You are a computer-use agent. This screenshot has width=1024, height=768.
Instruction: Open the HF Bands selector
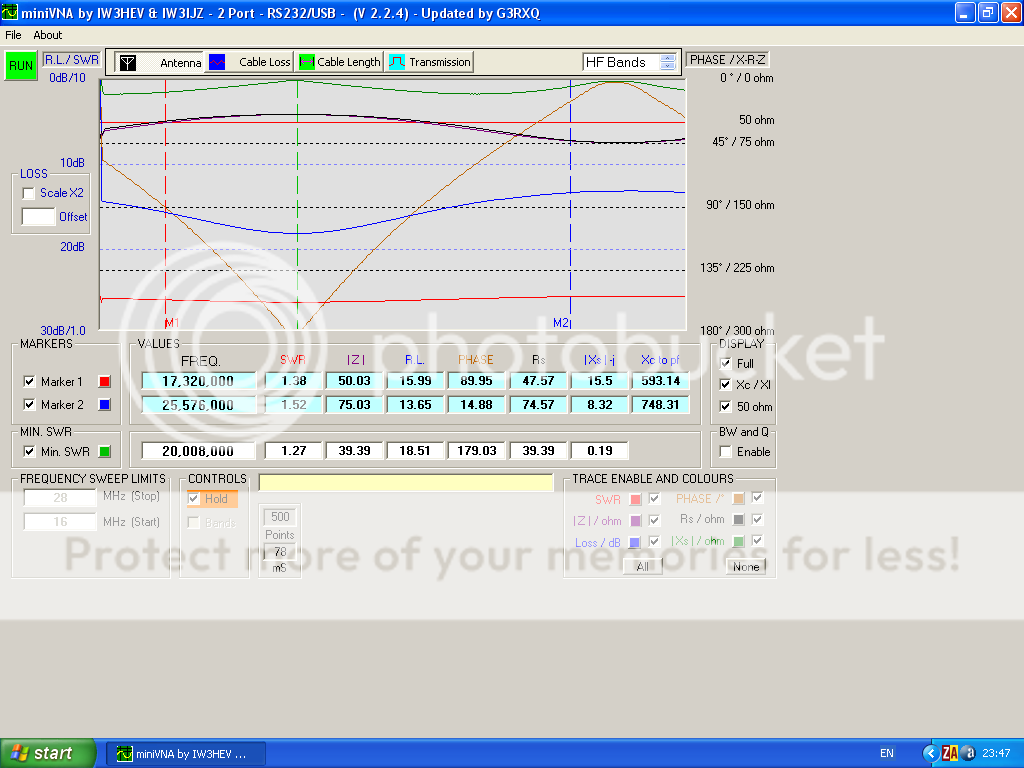pos(630,62)
